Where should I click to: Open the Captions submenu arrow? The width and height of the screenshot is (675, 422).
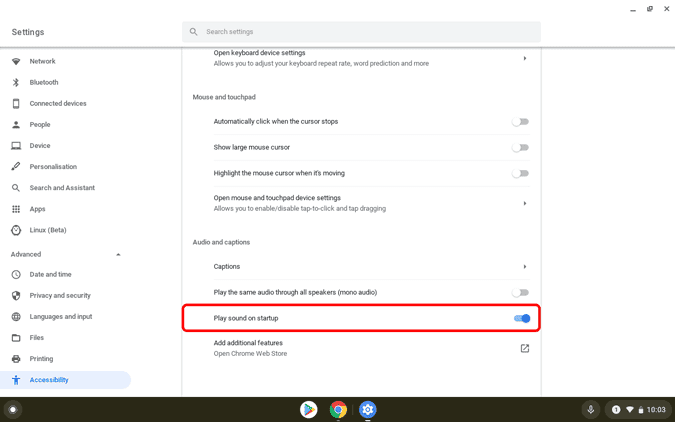coord(525,267)
